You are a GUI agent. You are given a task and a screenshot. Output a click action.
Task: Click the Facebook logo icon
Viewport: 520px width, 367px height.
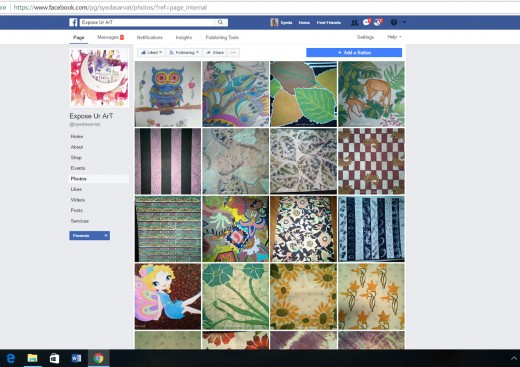(x=73, y=22)
